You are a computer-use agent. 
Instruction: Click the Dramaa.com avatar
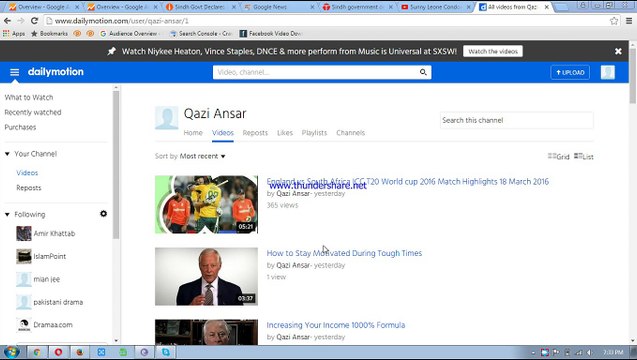(x=24, y=325)
